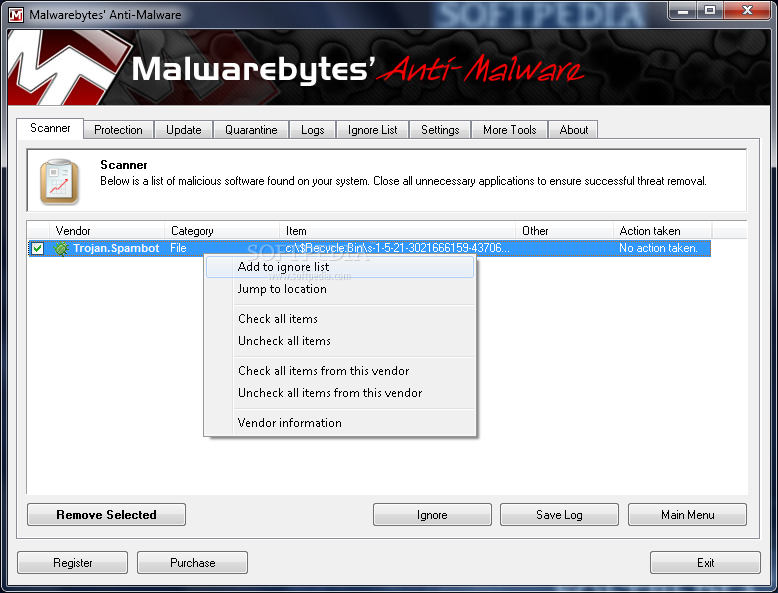This screenshot has height=593, width=778.
Task: Choose Add to ignore list
Action: (340, 267)
